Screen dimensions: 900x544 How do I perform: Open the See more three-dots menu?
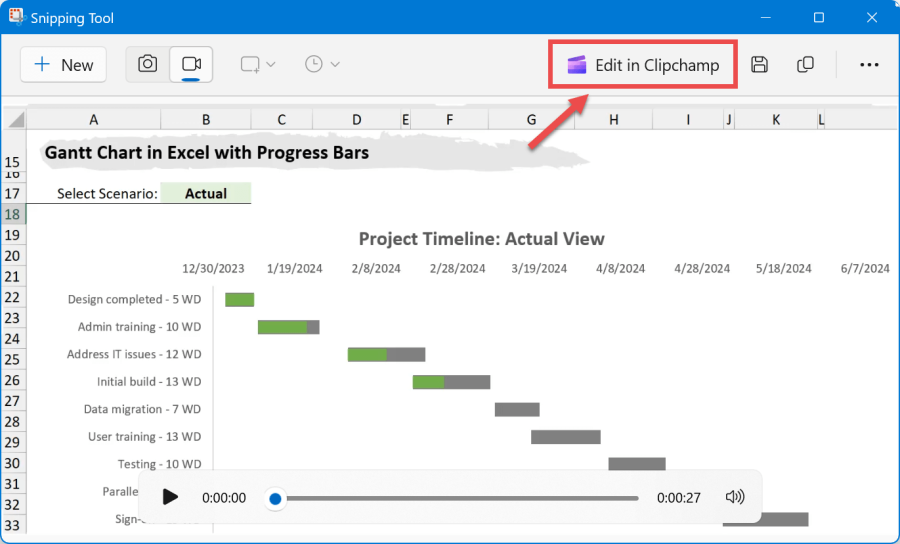click(x=869, y=65)
